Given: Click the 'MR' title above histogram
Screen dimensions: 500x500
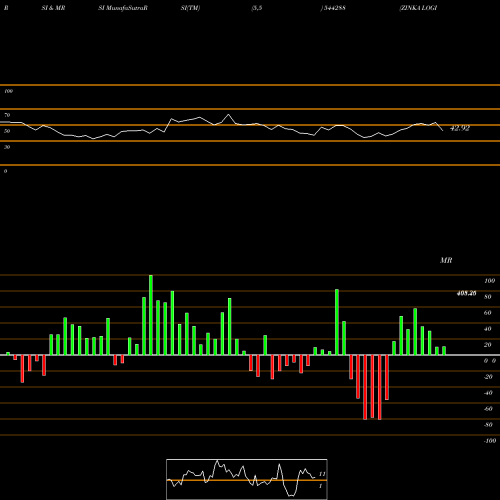Looking at the screenshot, I should click(x=446, y=260).
